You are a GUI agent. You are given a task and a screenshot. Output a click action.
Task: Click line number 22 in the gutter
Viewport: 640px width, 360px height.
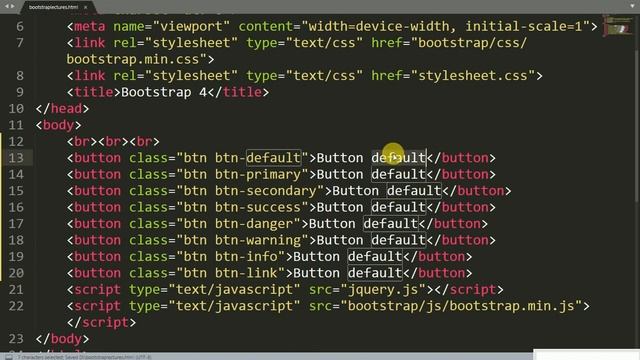16,306
